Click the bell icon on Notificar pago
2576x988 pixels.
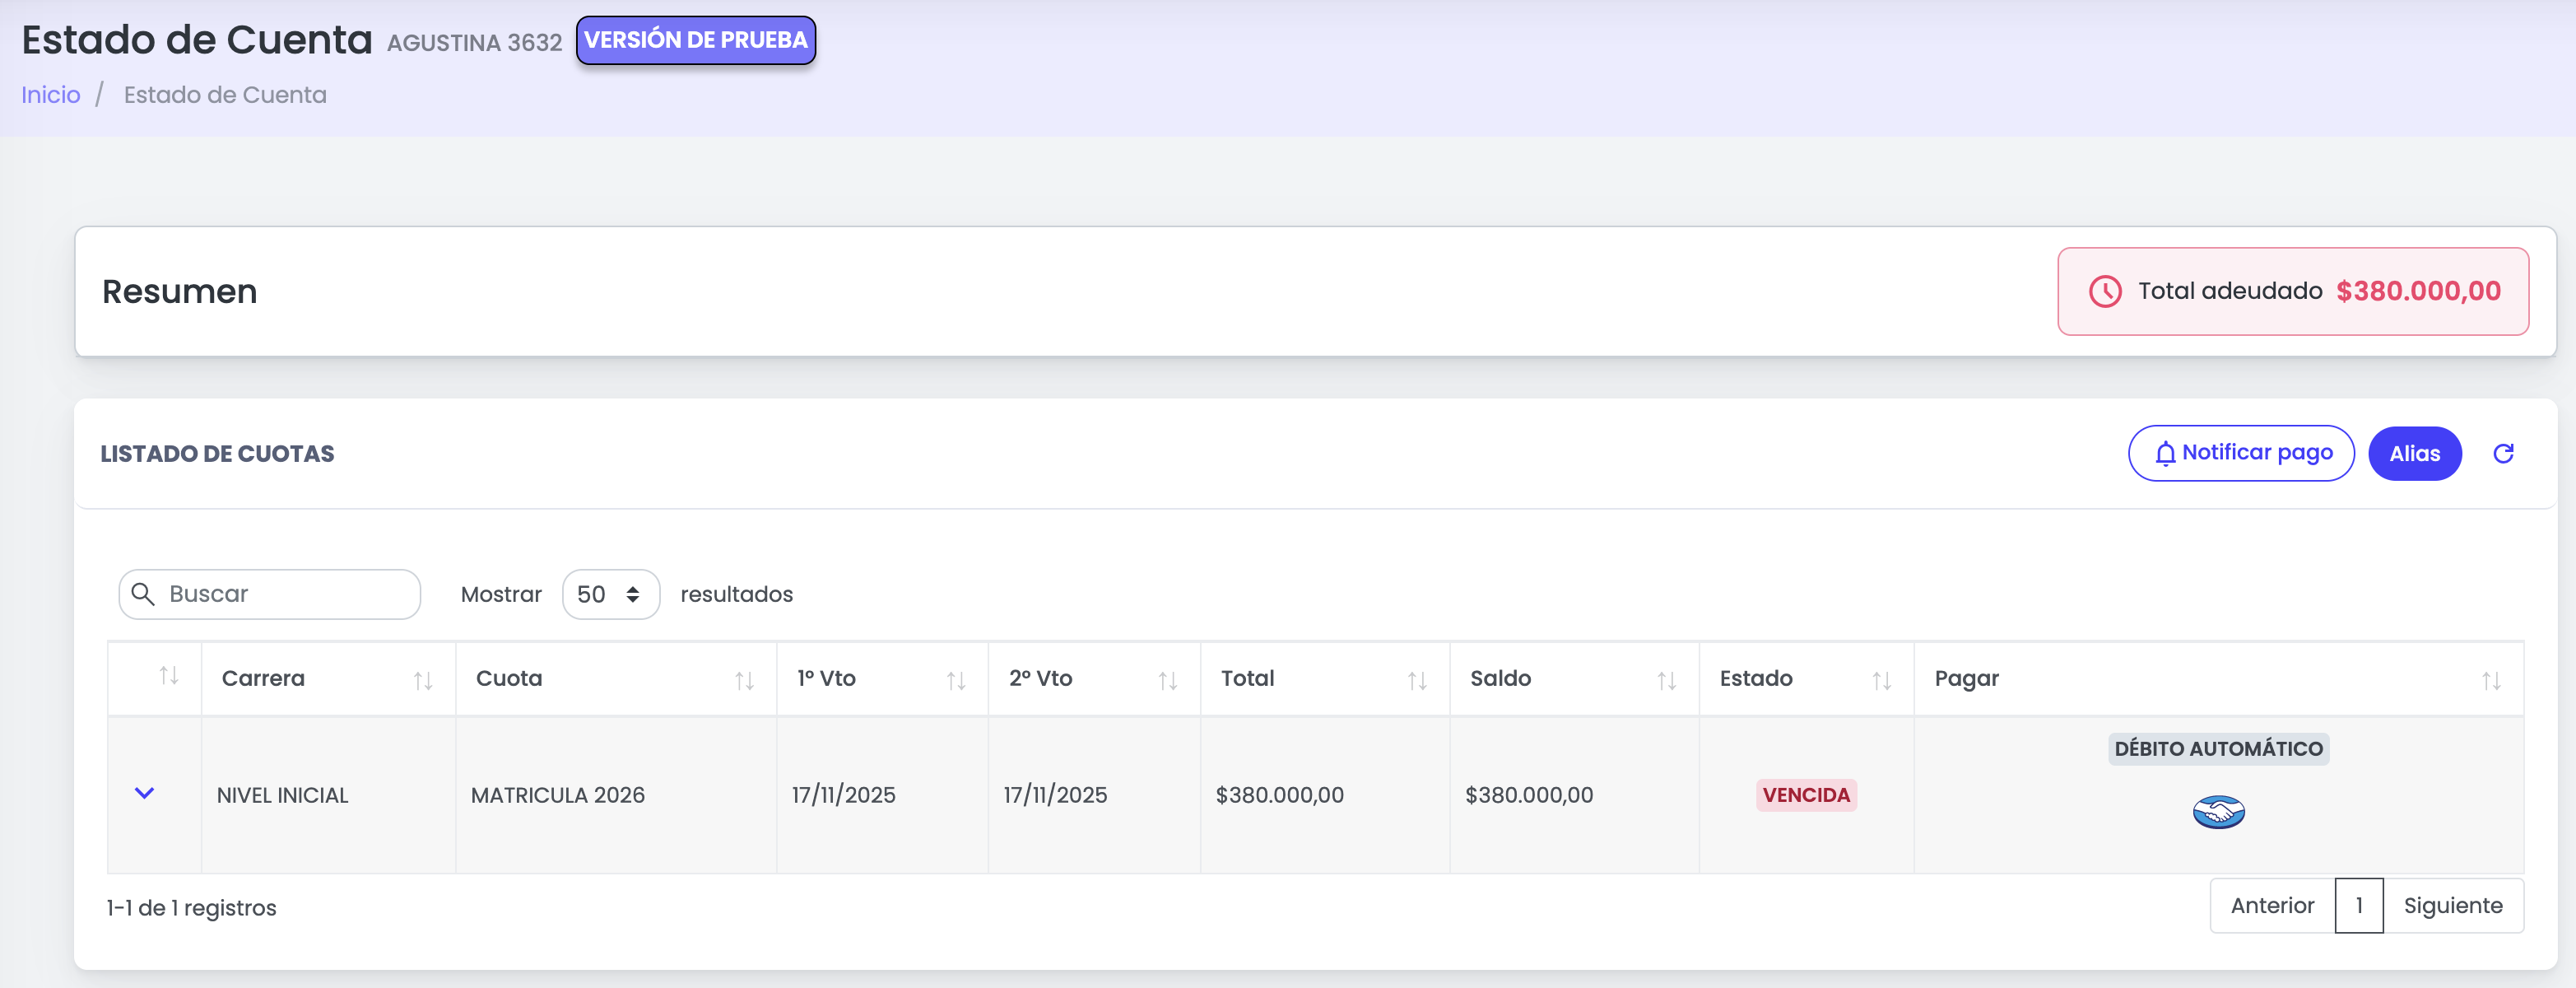coord(2165,454)
